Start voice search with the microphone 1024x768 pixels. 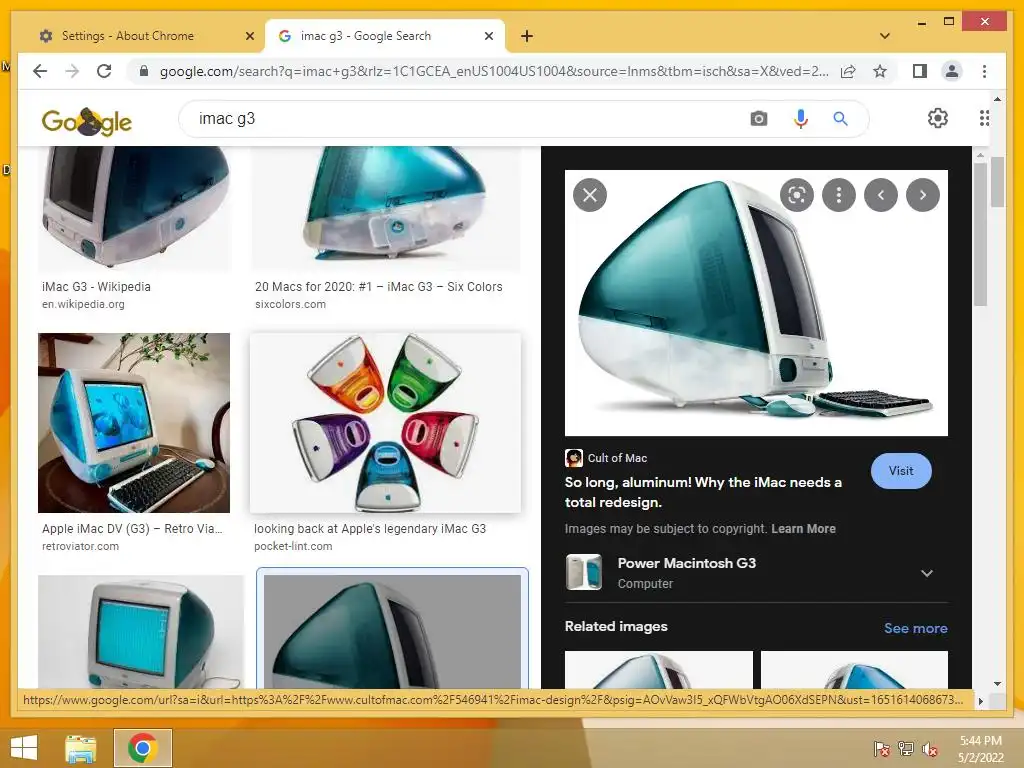pyautogui.click(x=801, y=119)
